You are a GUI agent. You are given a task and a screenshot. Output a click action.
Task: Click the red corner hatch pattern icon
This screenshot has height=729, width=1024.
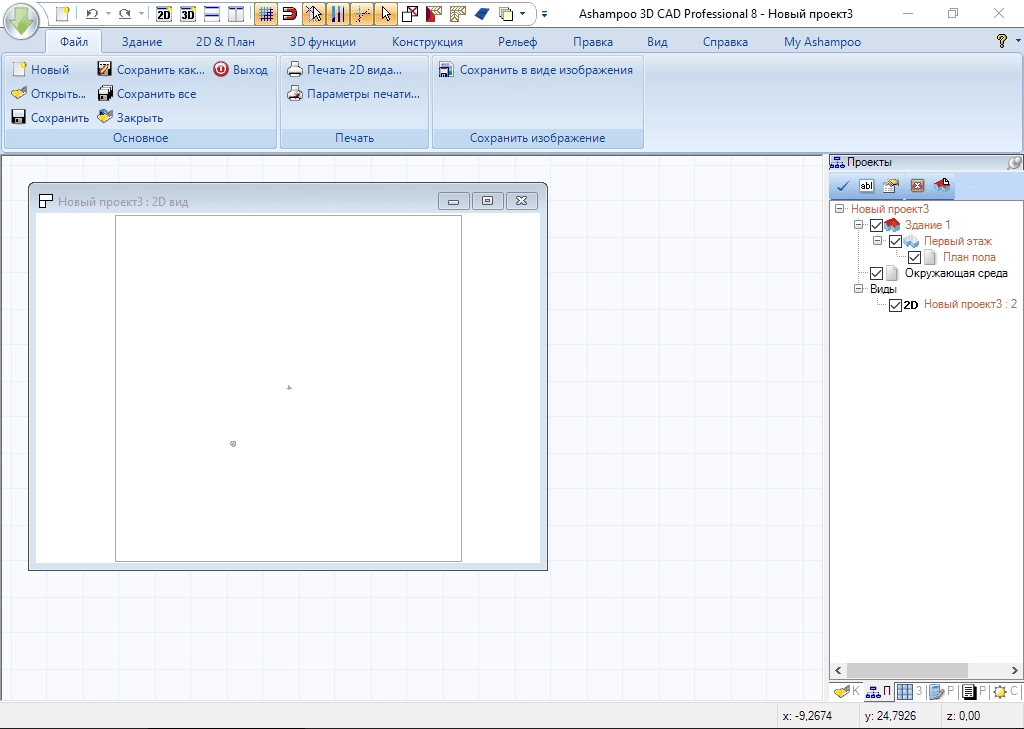434,14
